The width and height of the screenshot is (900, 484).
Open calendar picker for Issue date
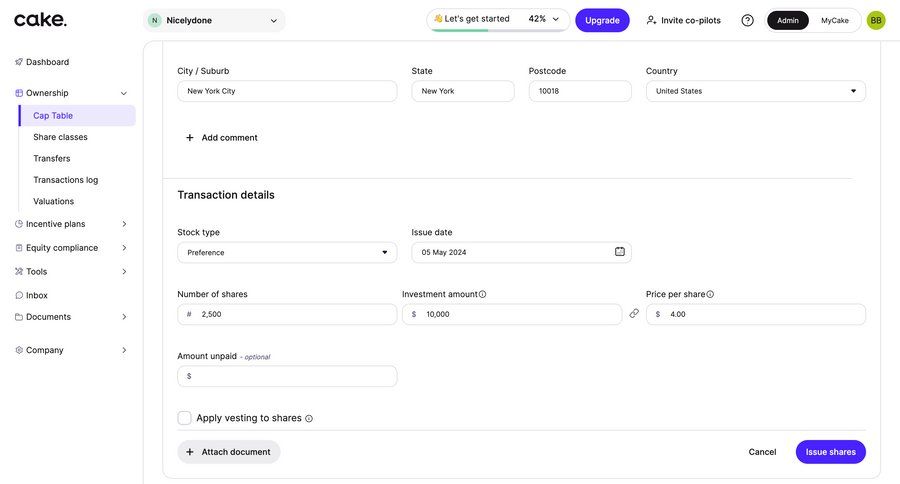point(619,252)
